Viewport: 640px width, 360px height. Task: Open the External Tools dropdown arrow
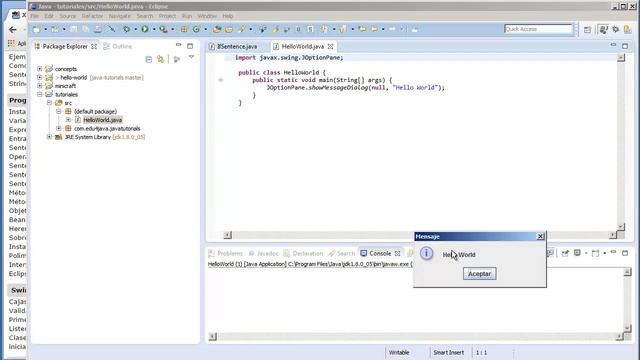173,29
